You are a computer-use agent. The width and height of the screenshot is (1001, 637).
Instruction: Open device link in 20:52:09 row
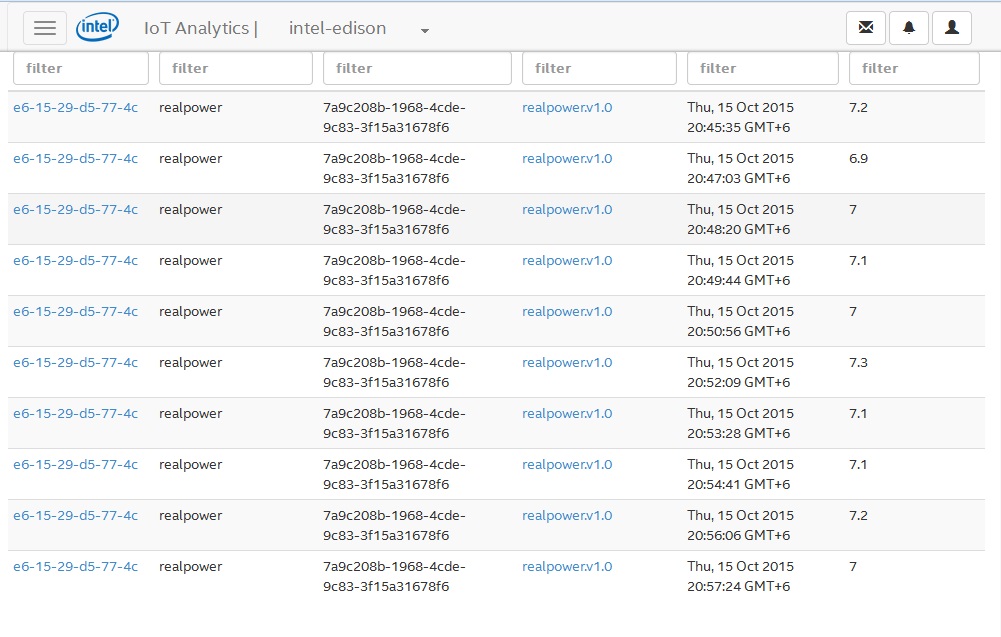[75, 363]
